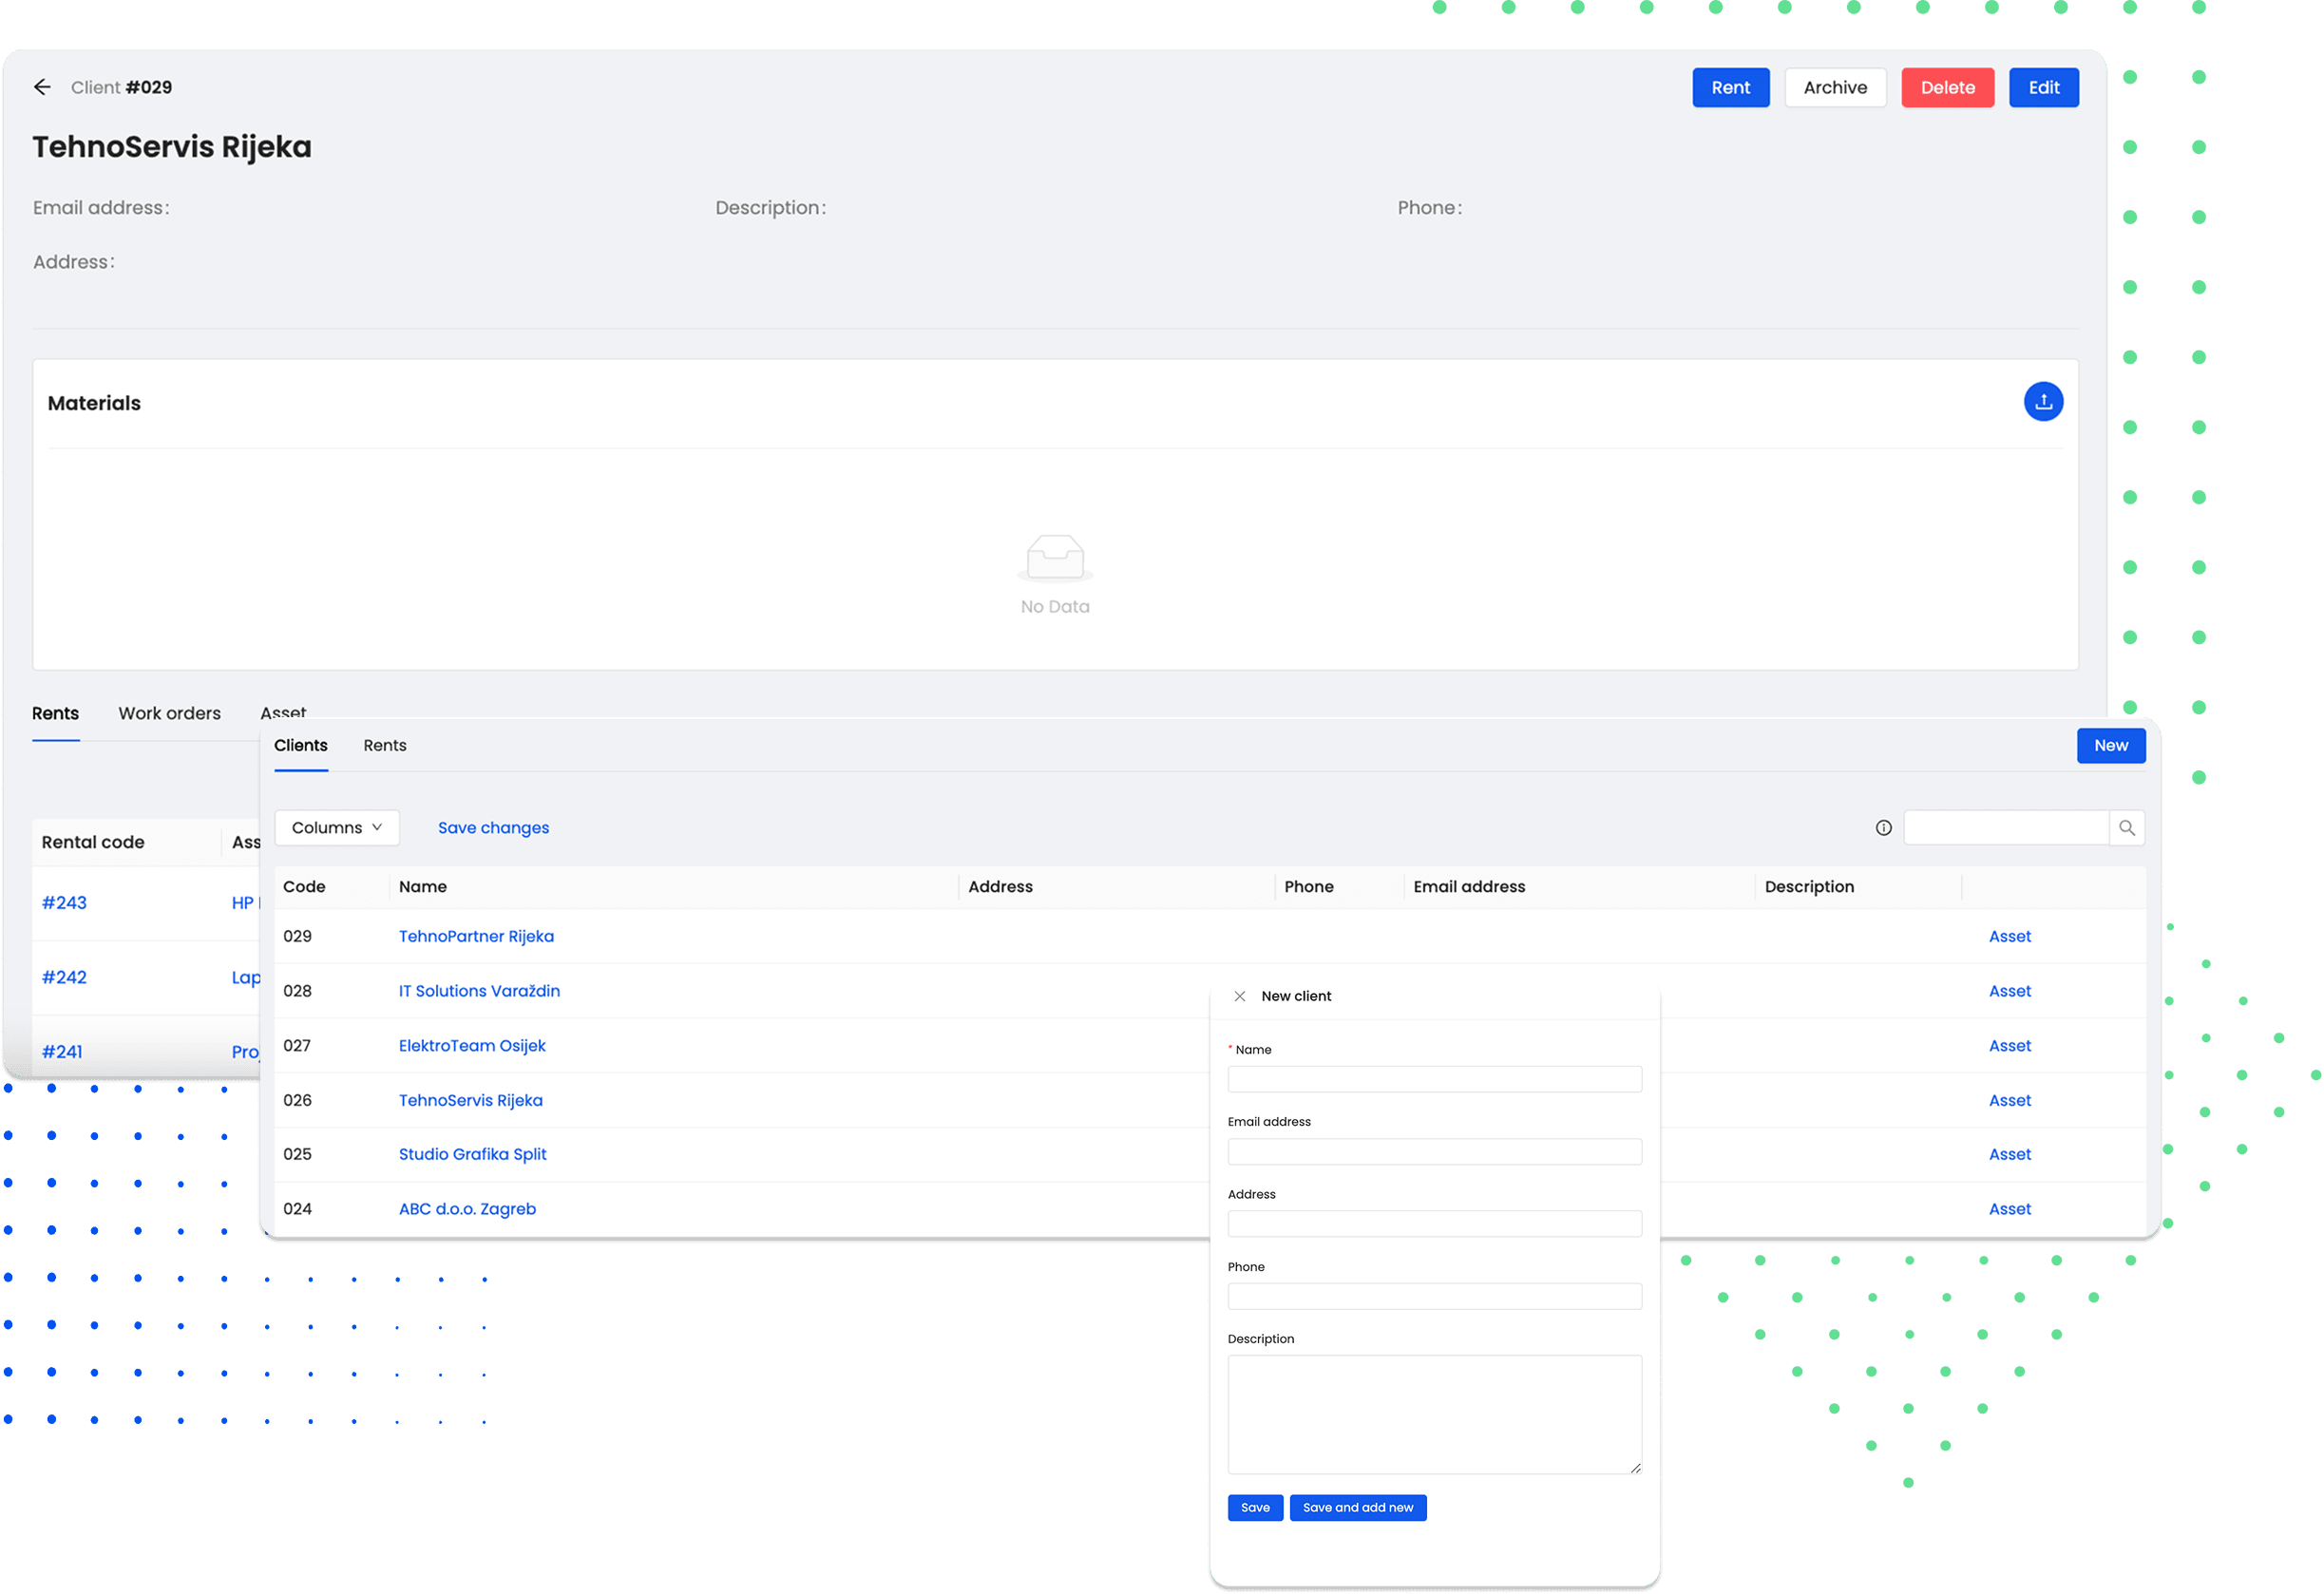Click the Asset tab at bottom
Viewport: 2324px width, 1594px height.
[281, 712]
